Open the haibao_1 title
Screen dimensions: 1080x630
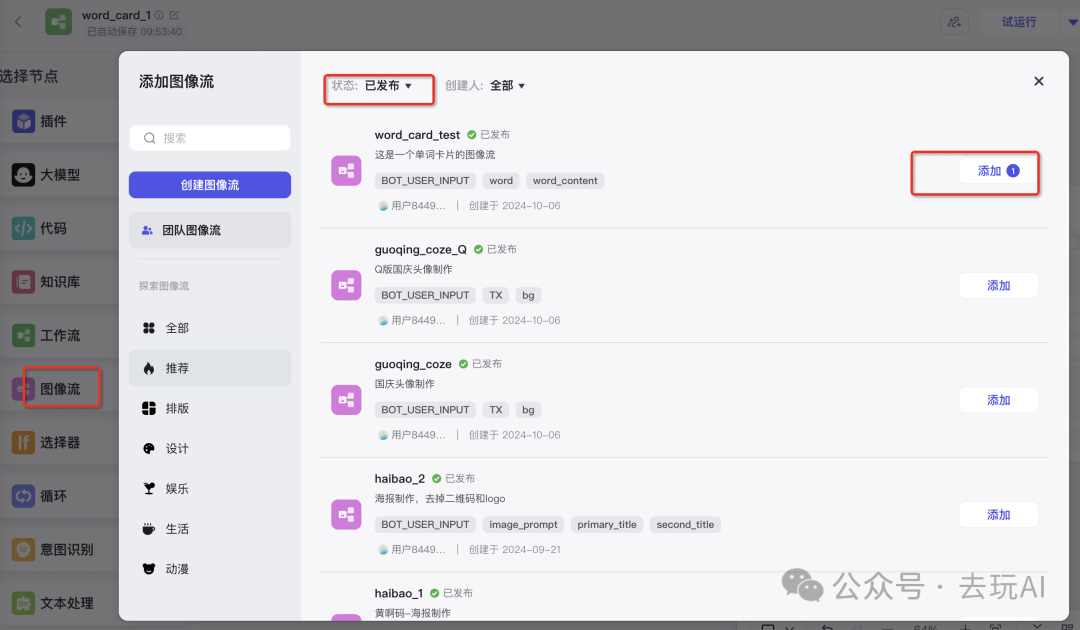pyautogui.click(x=399, y=593)
